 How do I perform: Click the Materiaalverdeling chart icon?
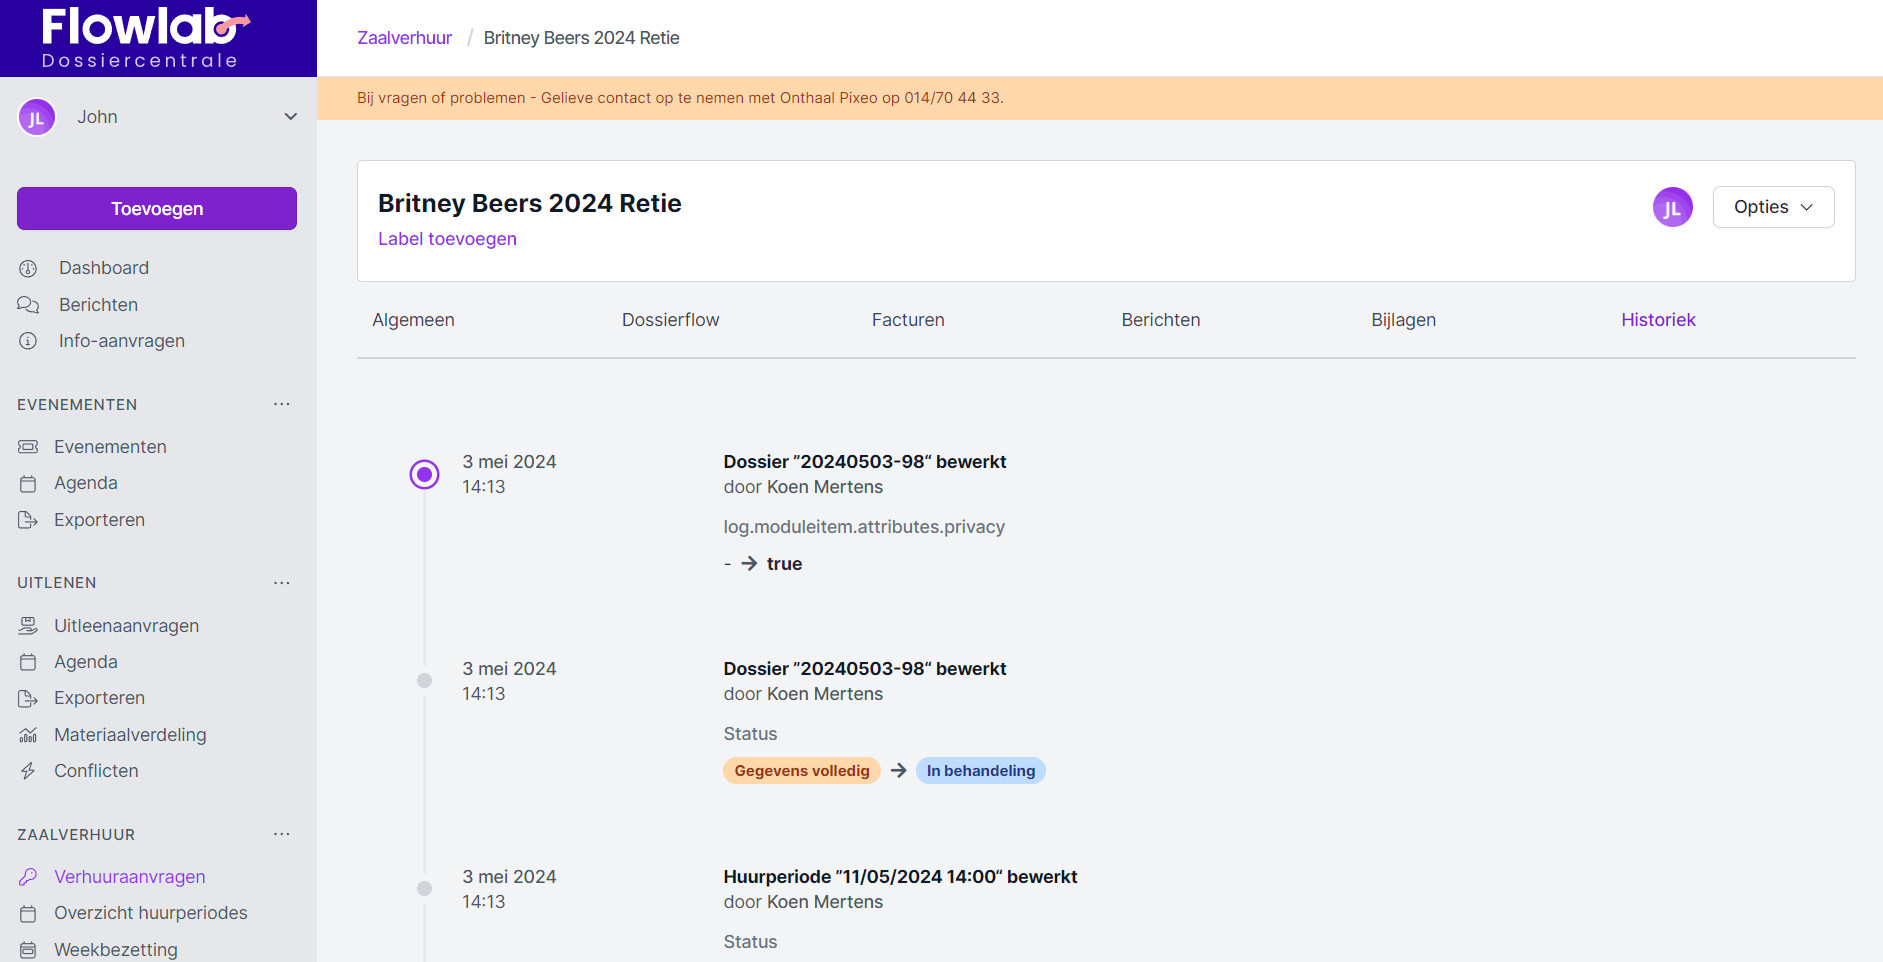click(28, 735)
